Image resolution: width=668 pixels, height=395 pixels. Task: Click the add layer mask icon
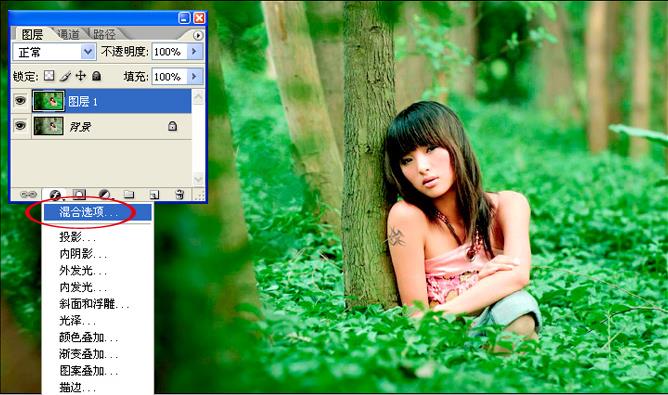[79, 195]
